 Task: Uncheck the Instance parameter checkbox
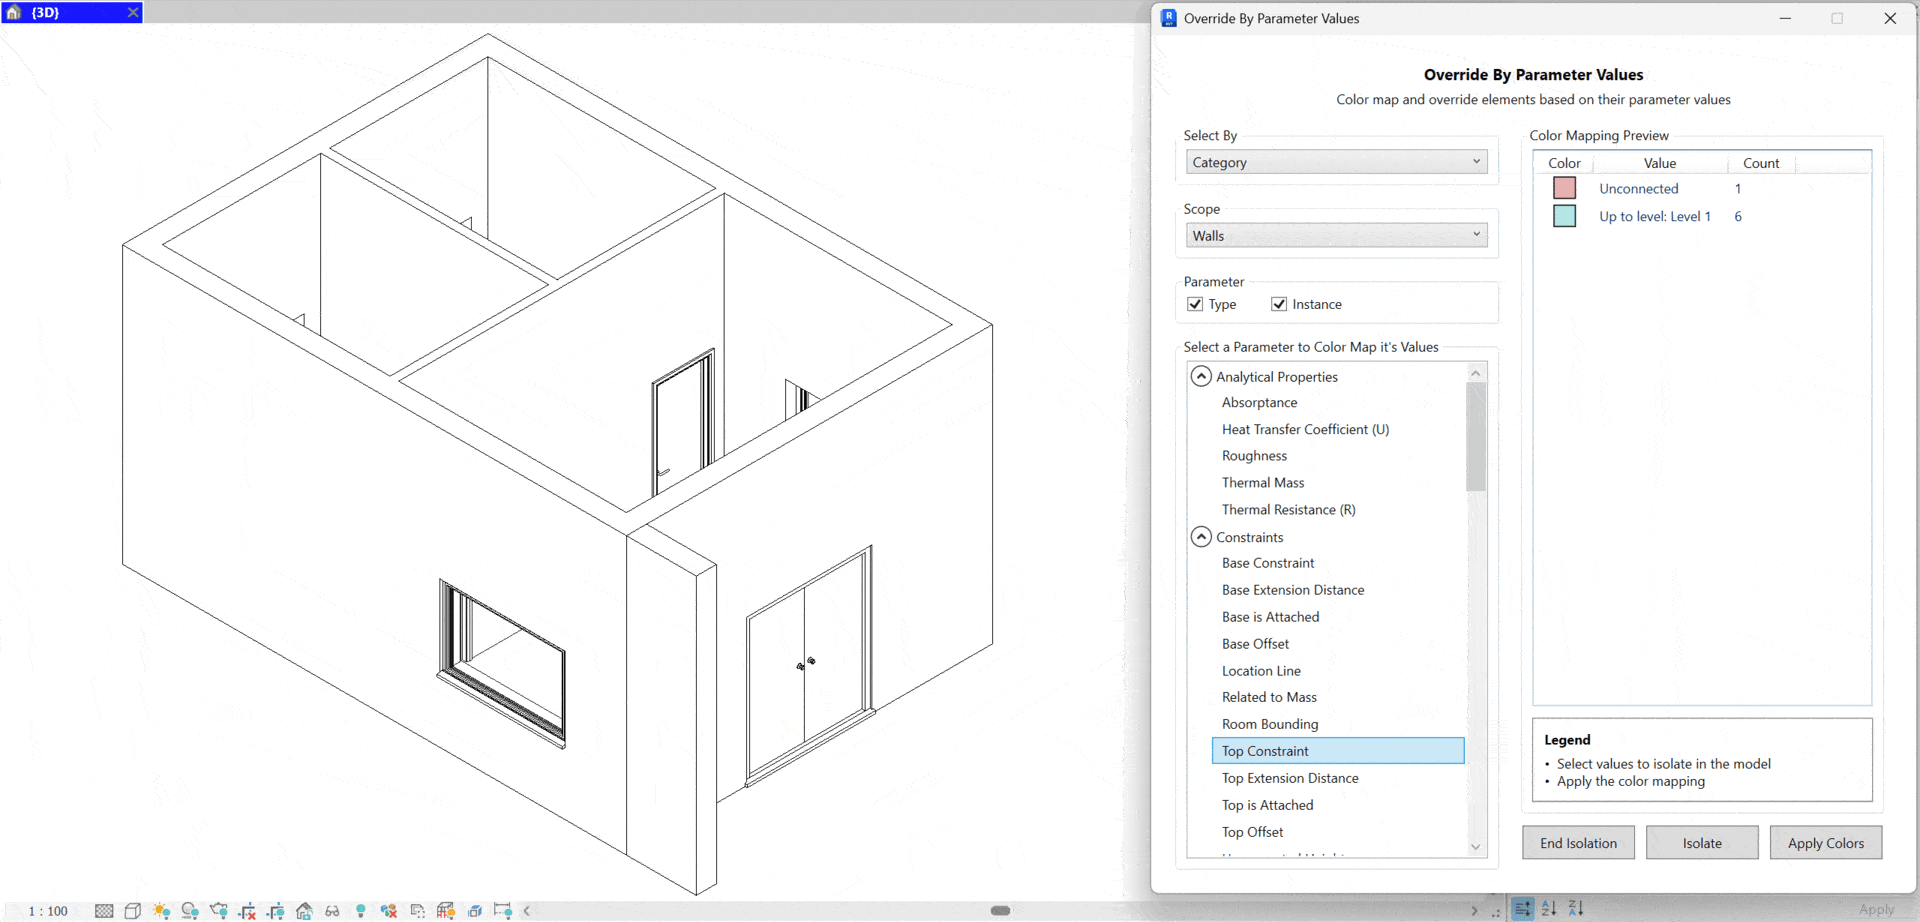(1280, 304)
